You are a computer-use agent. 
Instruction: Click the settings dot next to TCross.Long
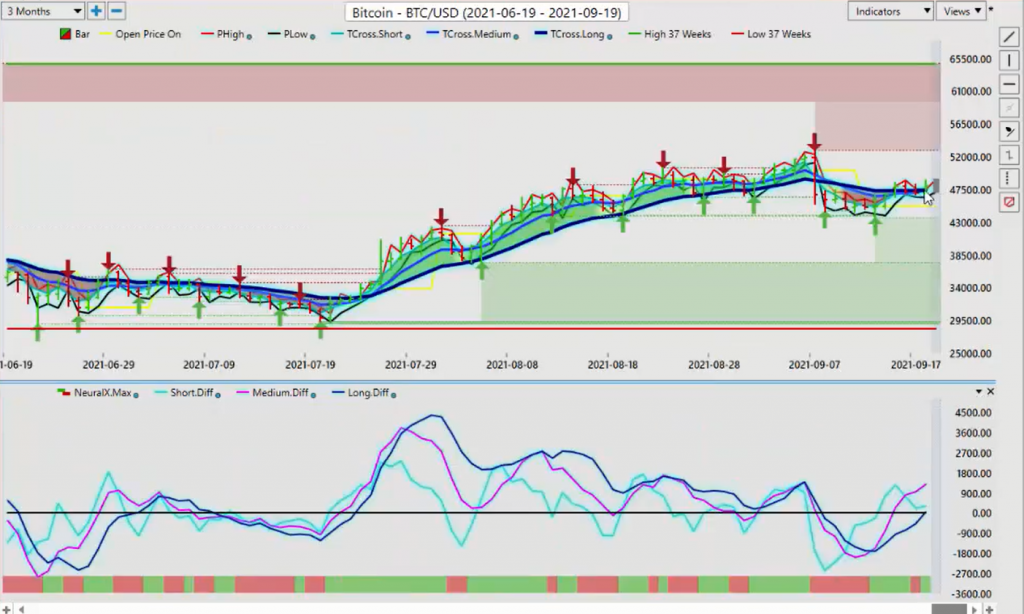[609, 37]
